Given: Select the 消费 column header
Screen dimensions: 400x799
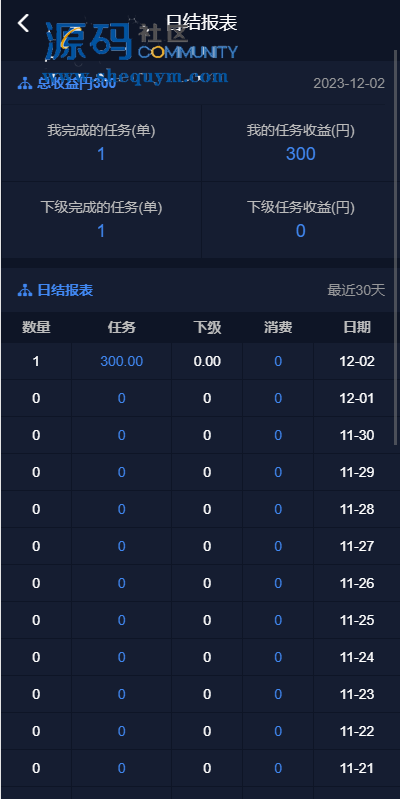Looking at the screenshot, I should point(278,328).
